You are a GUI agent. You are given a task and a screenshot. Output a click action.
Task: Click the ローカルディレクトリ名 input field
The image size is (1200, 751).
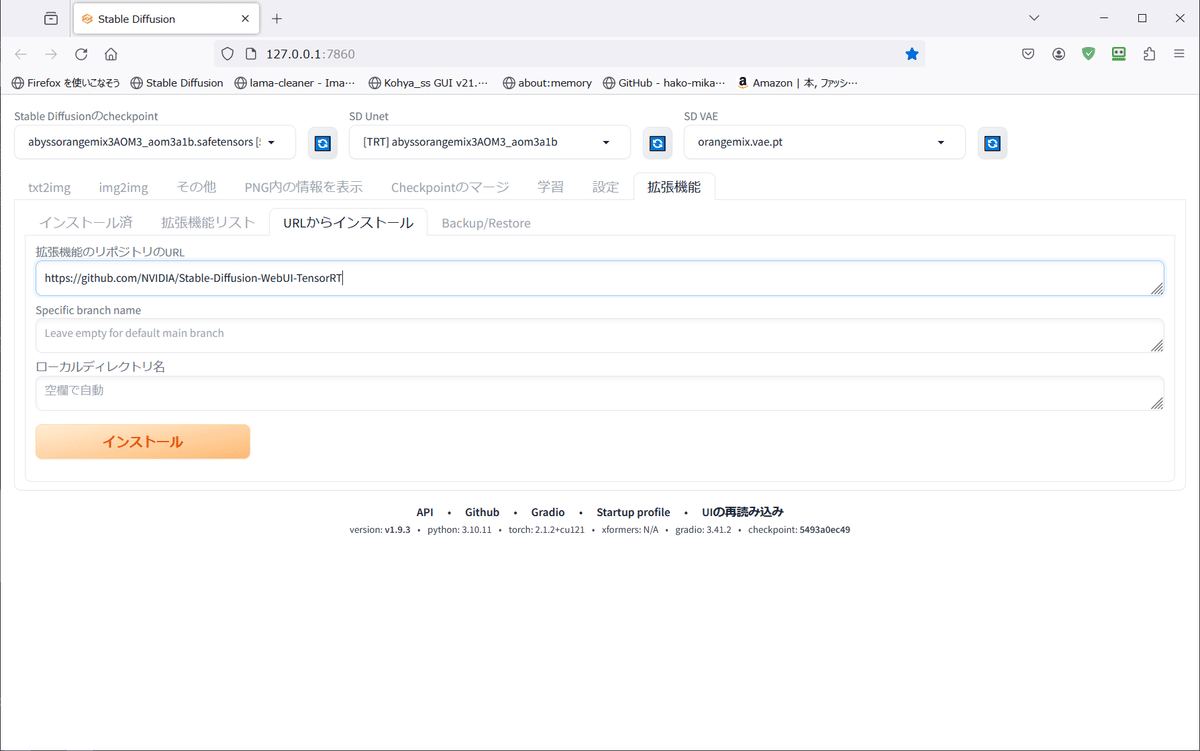(x=599, y=393)
